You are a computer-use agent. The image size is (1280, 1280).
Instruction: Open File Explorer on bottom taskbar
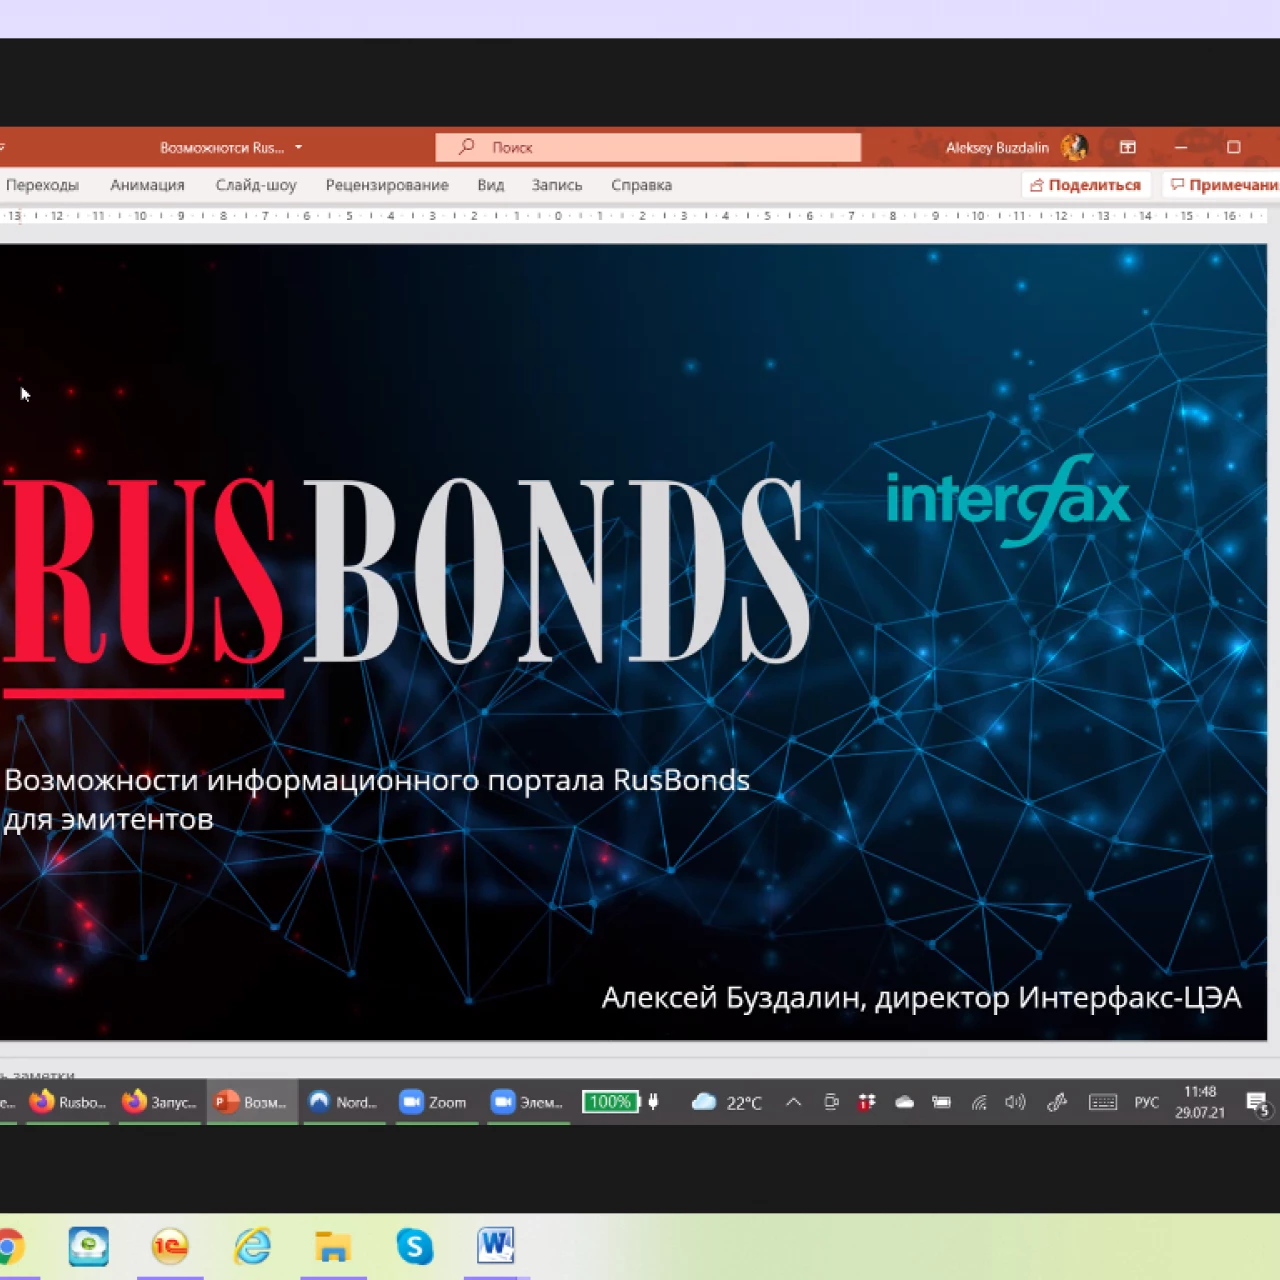333,1247
